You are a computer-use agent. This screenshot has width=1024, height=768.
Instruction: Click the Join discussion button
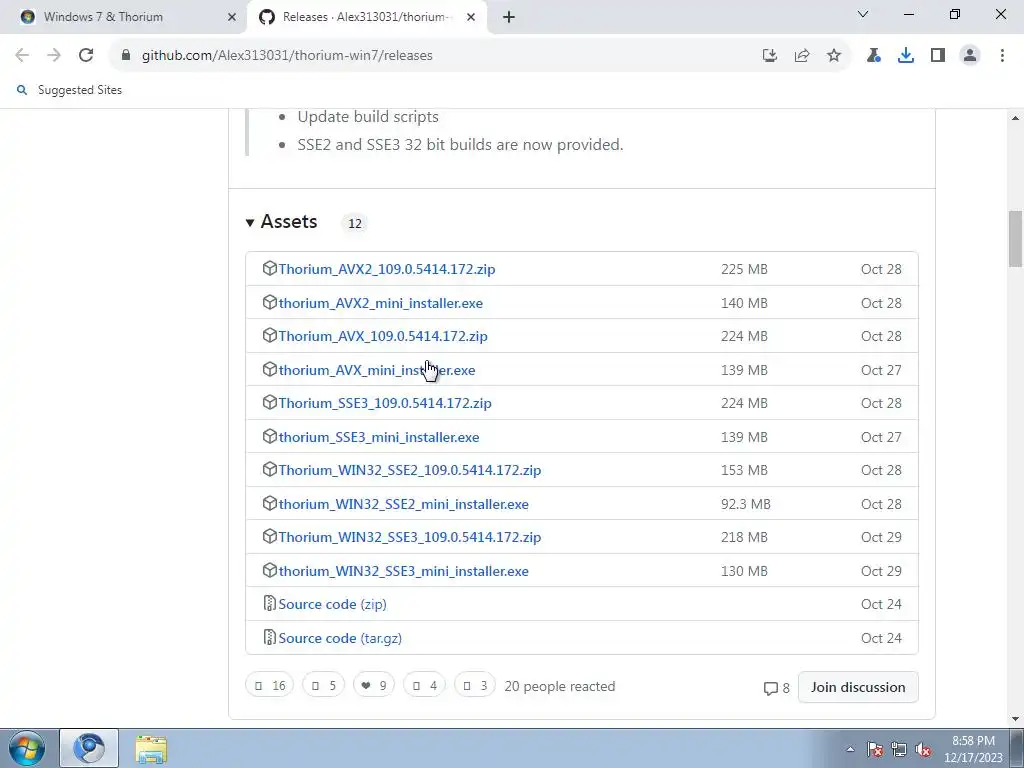coord(858,687)
